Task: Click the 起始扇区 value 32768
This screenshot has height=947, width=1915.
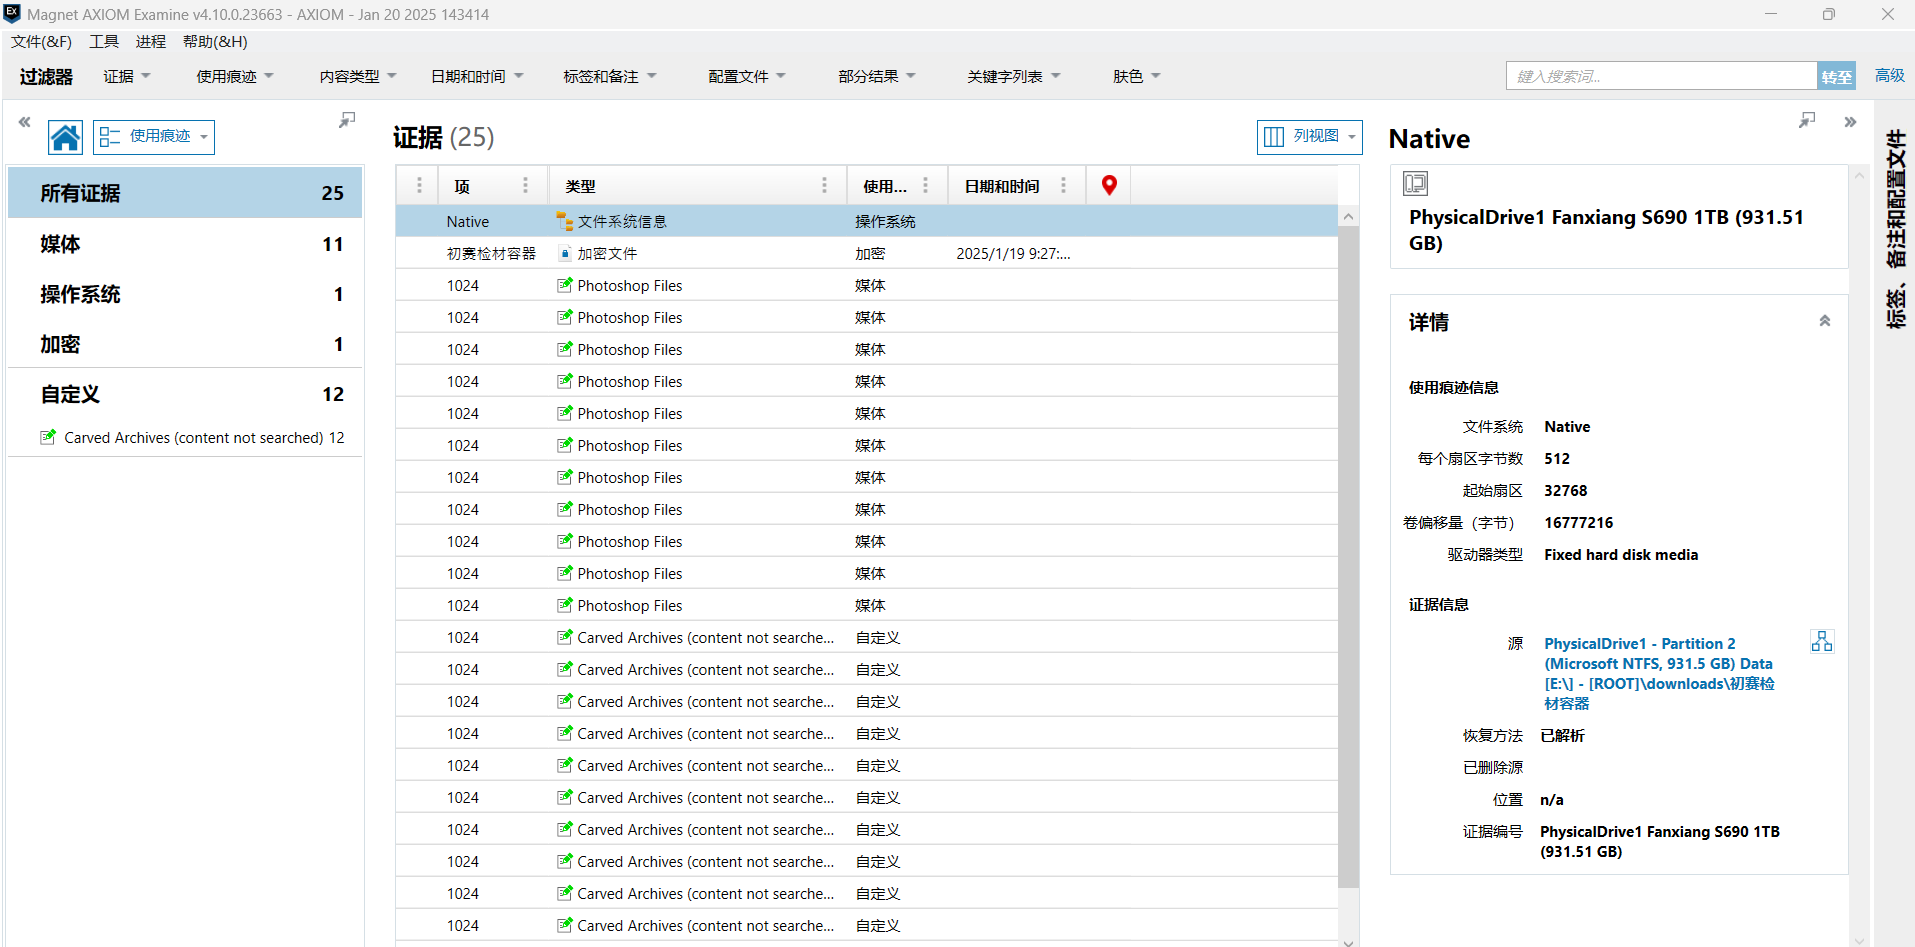Action: (1565, 490)
